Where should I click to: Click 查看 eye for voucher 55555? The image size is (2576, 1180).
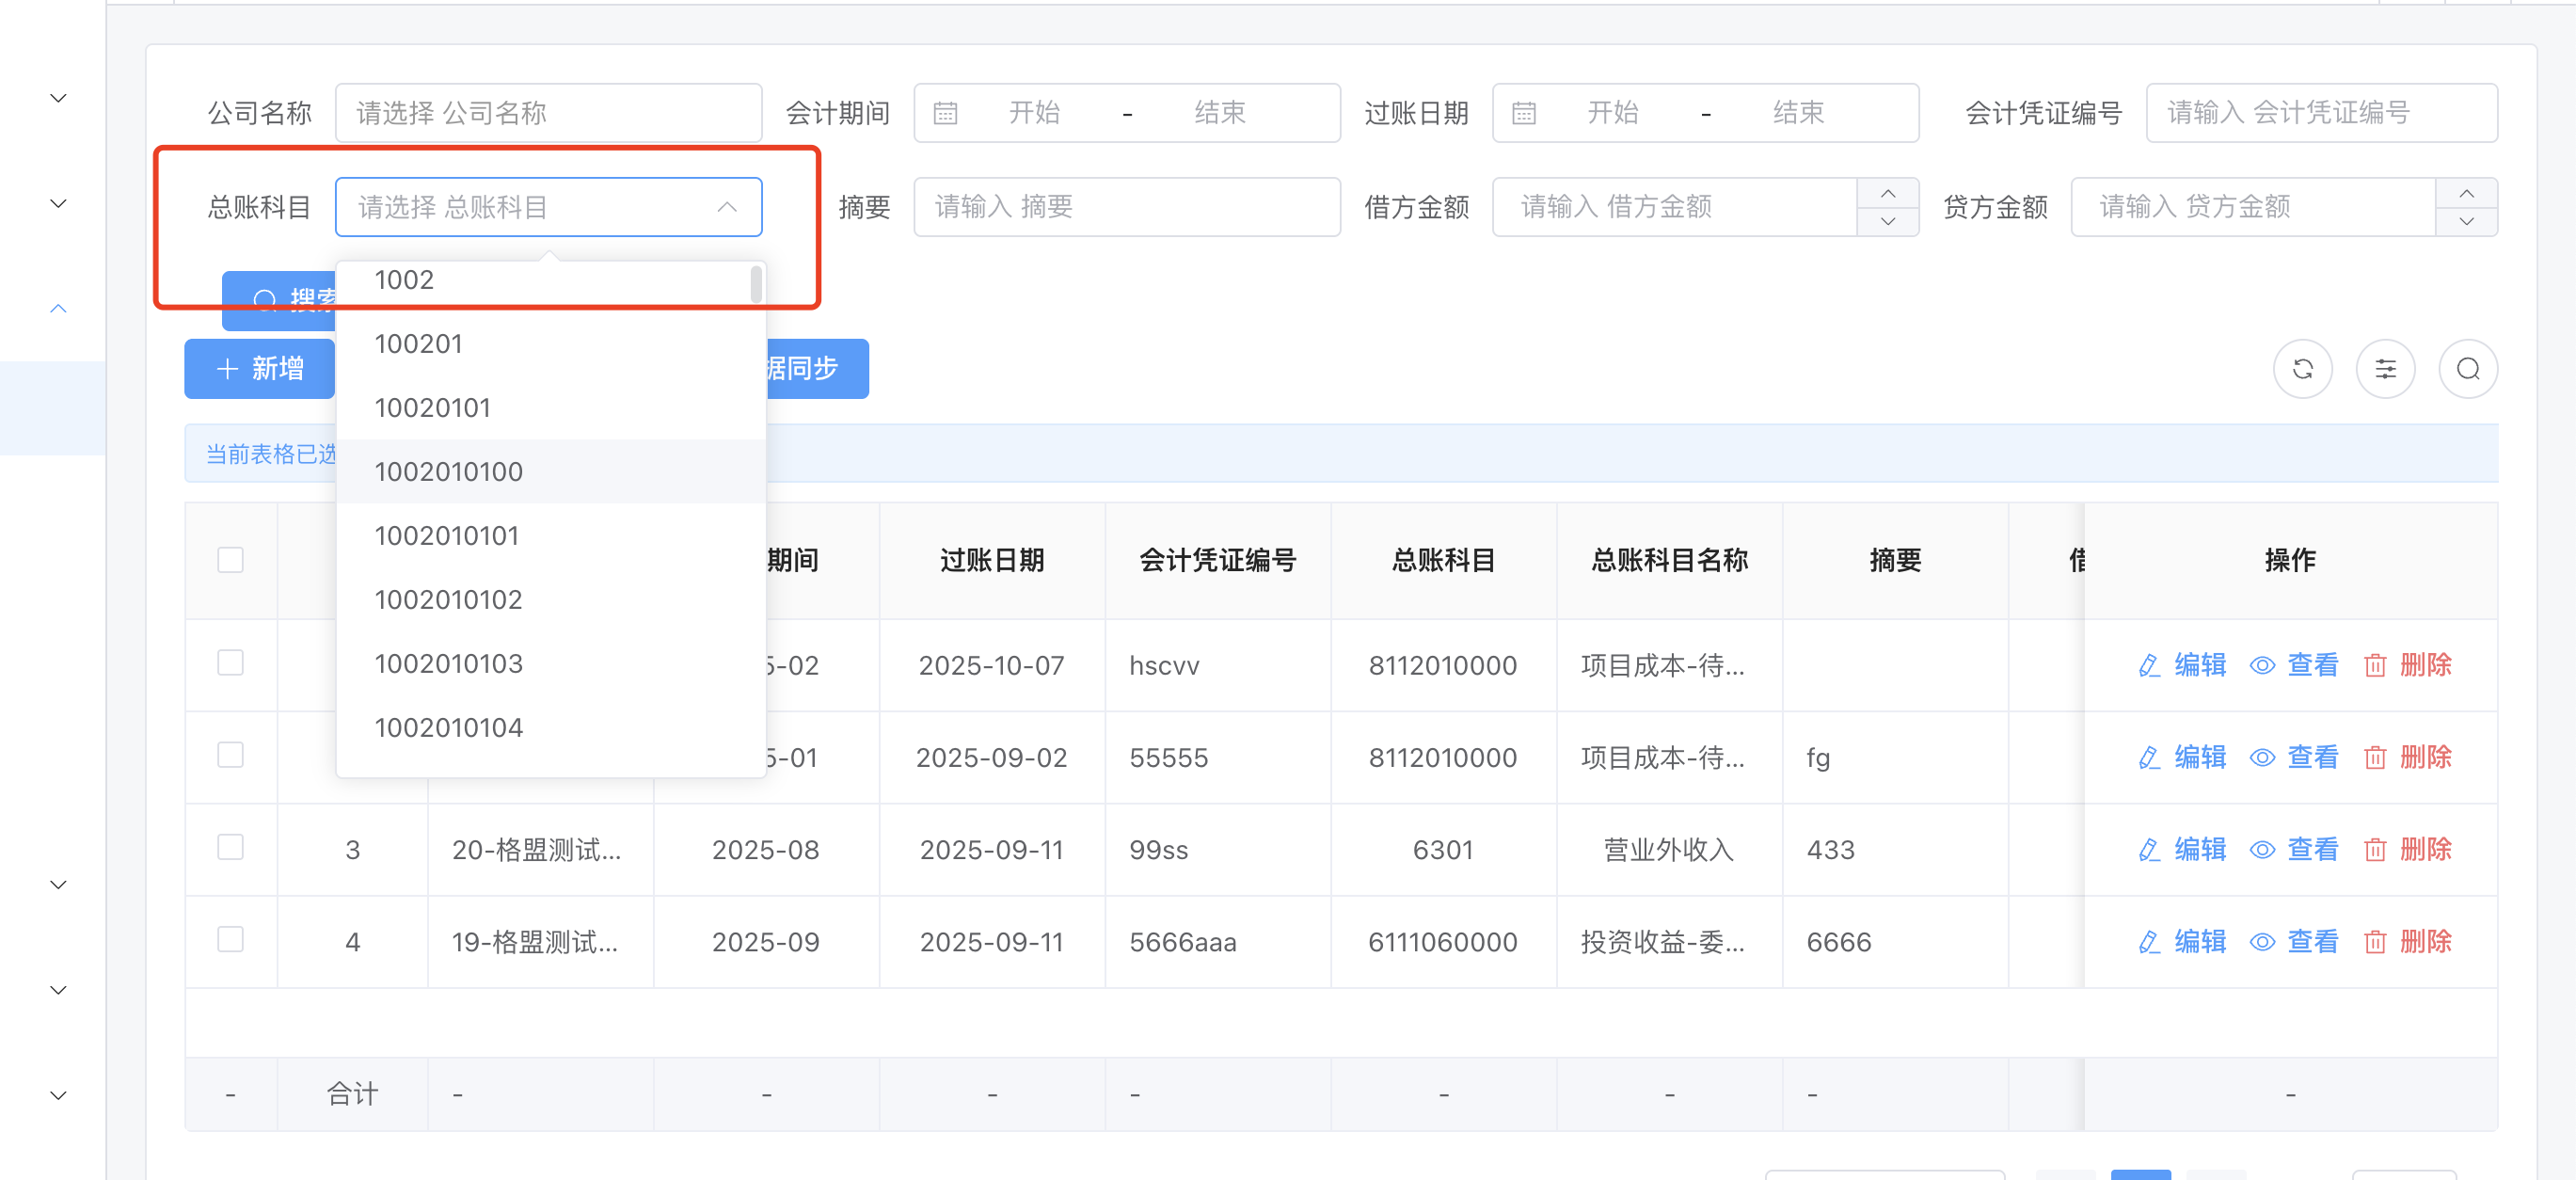point(2262,758)
